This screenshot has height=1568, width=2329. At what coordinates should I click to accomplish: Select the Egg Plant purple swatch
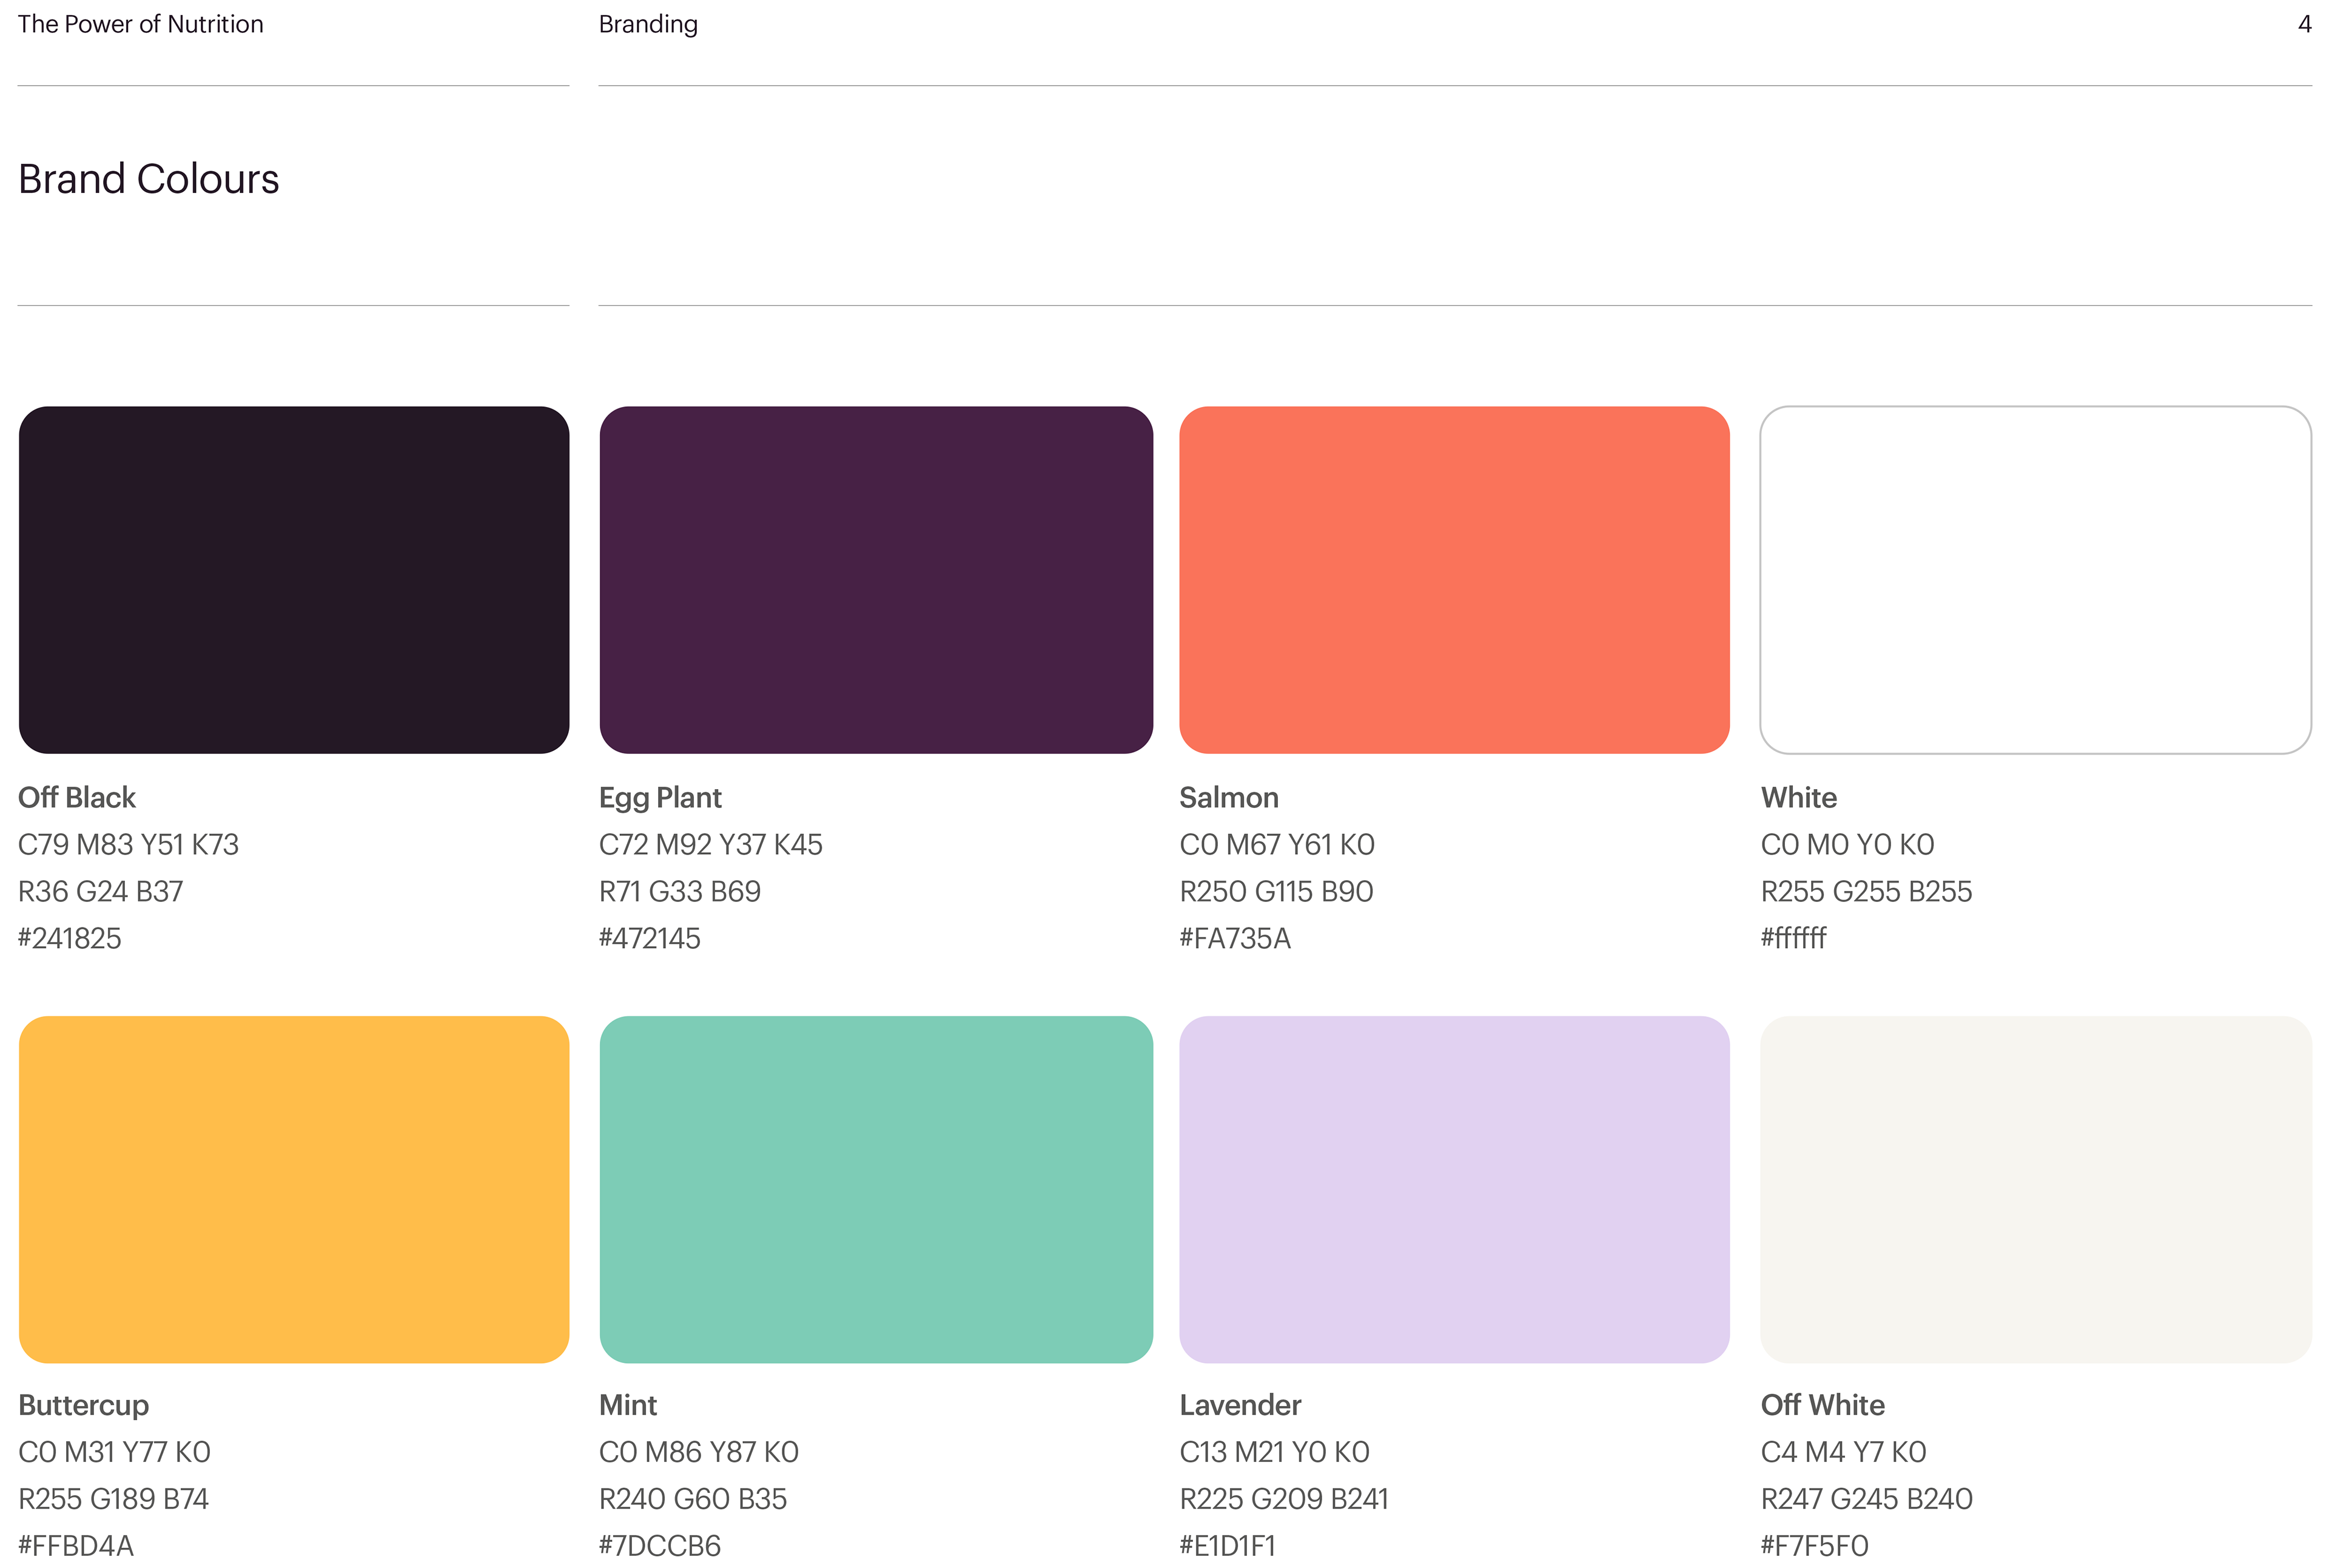(x=876, y=580)
